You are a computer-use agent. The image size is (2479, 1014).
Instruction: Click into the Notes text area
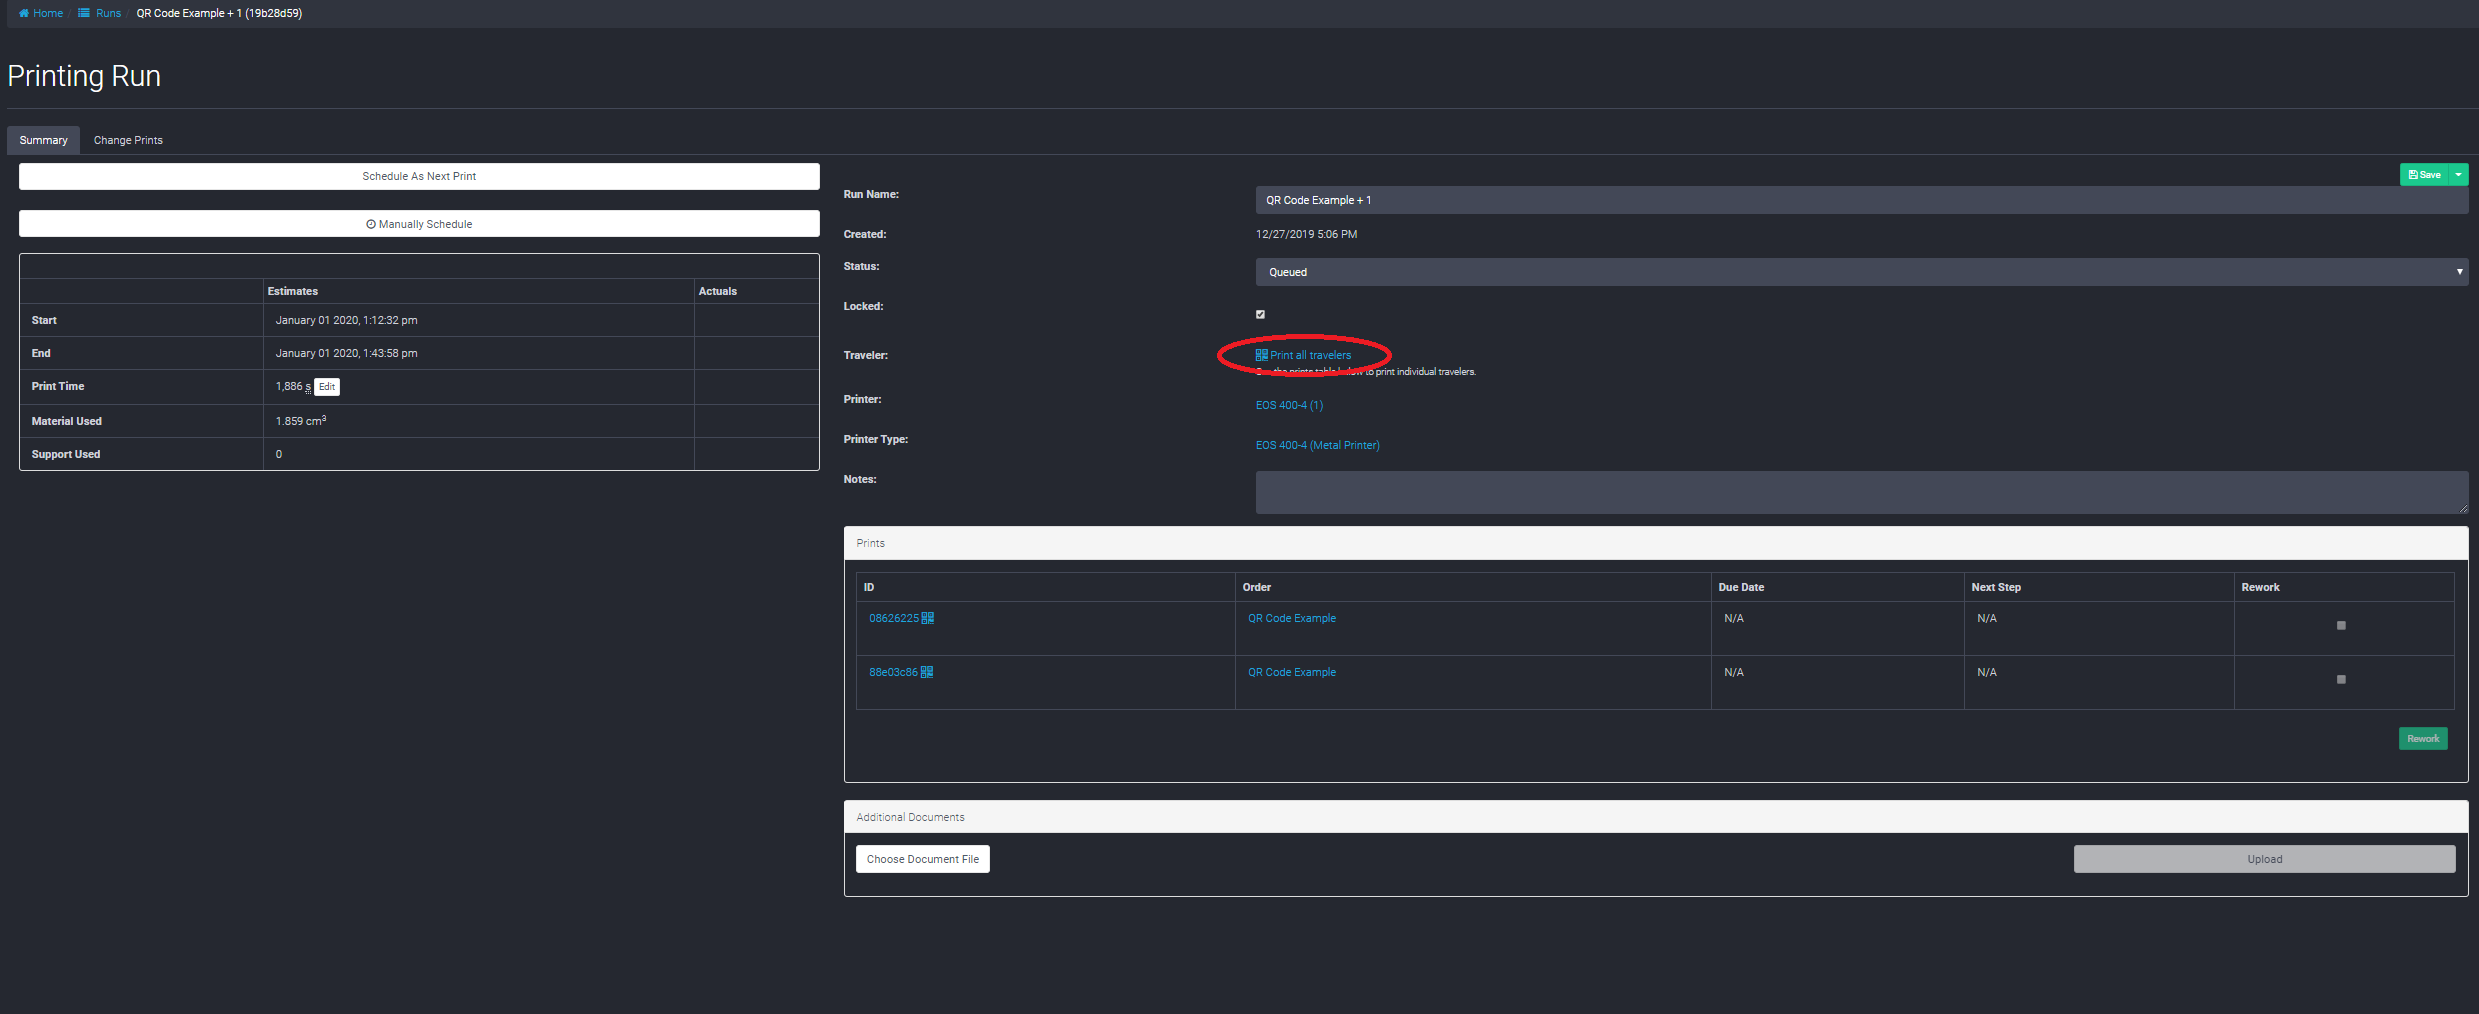point(1860,492)
